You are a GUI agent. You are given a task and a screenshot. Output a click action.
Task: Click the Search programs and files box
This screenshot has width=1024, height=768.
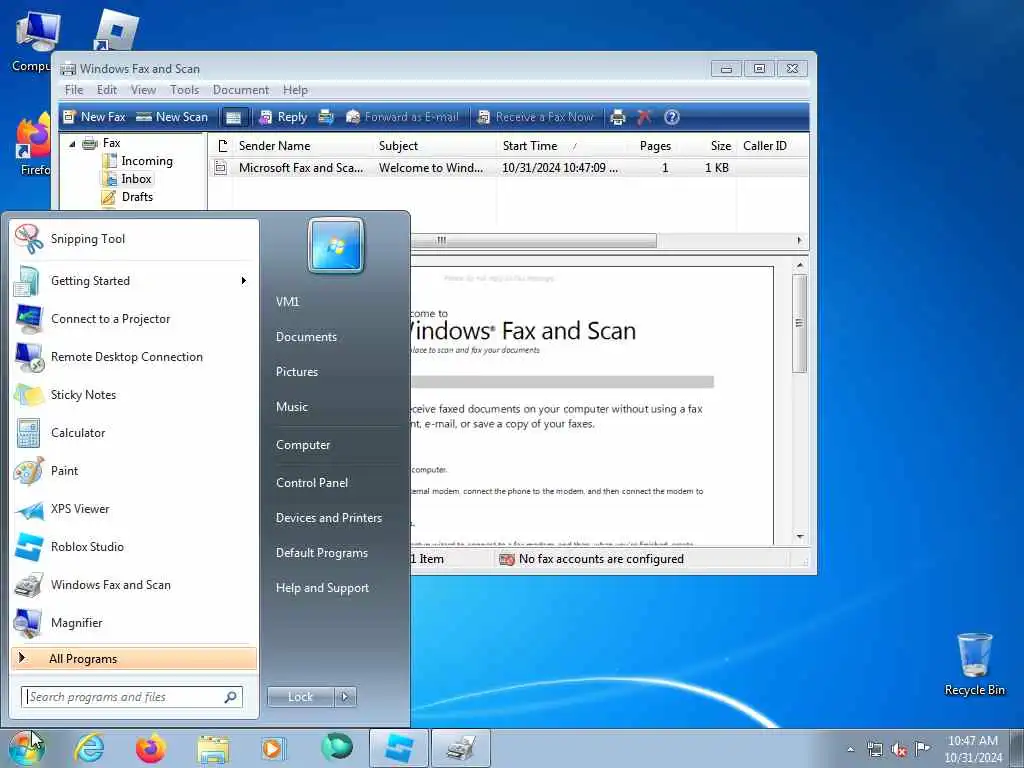(132, 697)
